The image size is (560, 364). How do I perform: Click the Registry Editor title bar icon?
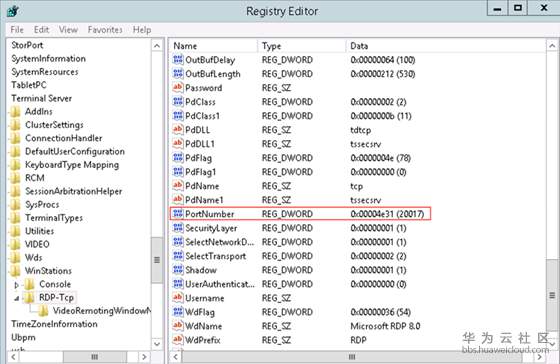13,11
